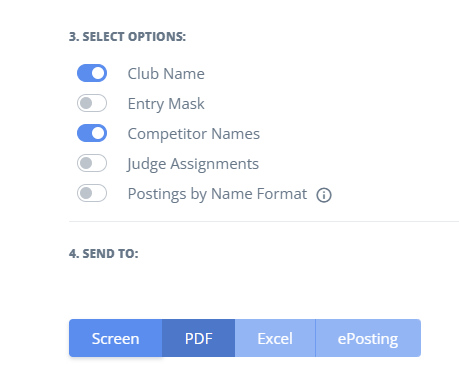Click the gray knob of the Judge Assignments switch
The width and height of the screenshot is (459, 374).
click(x=86, y=163)
